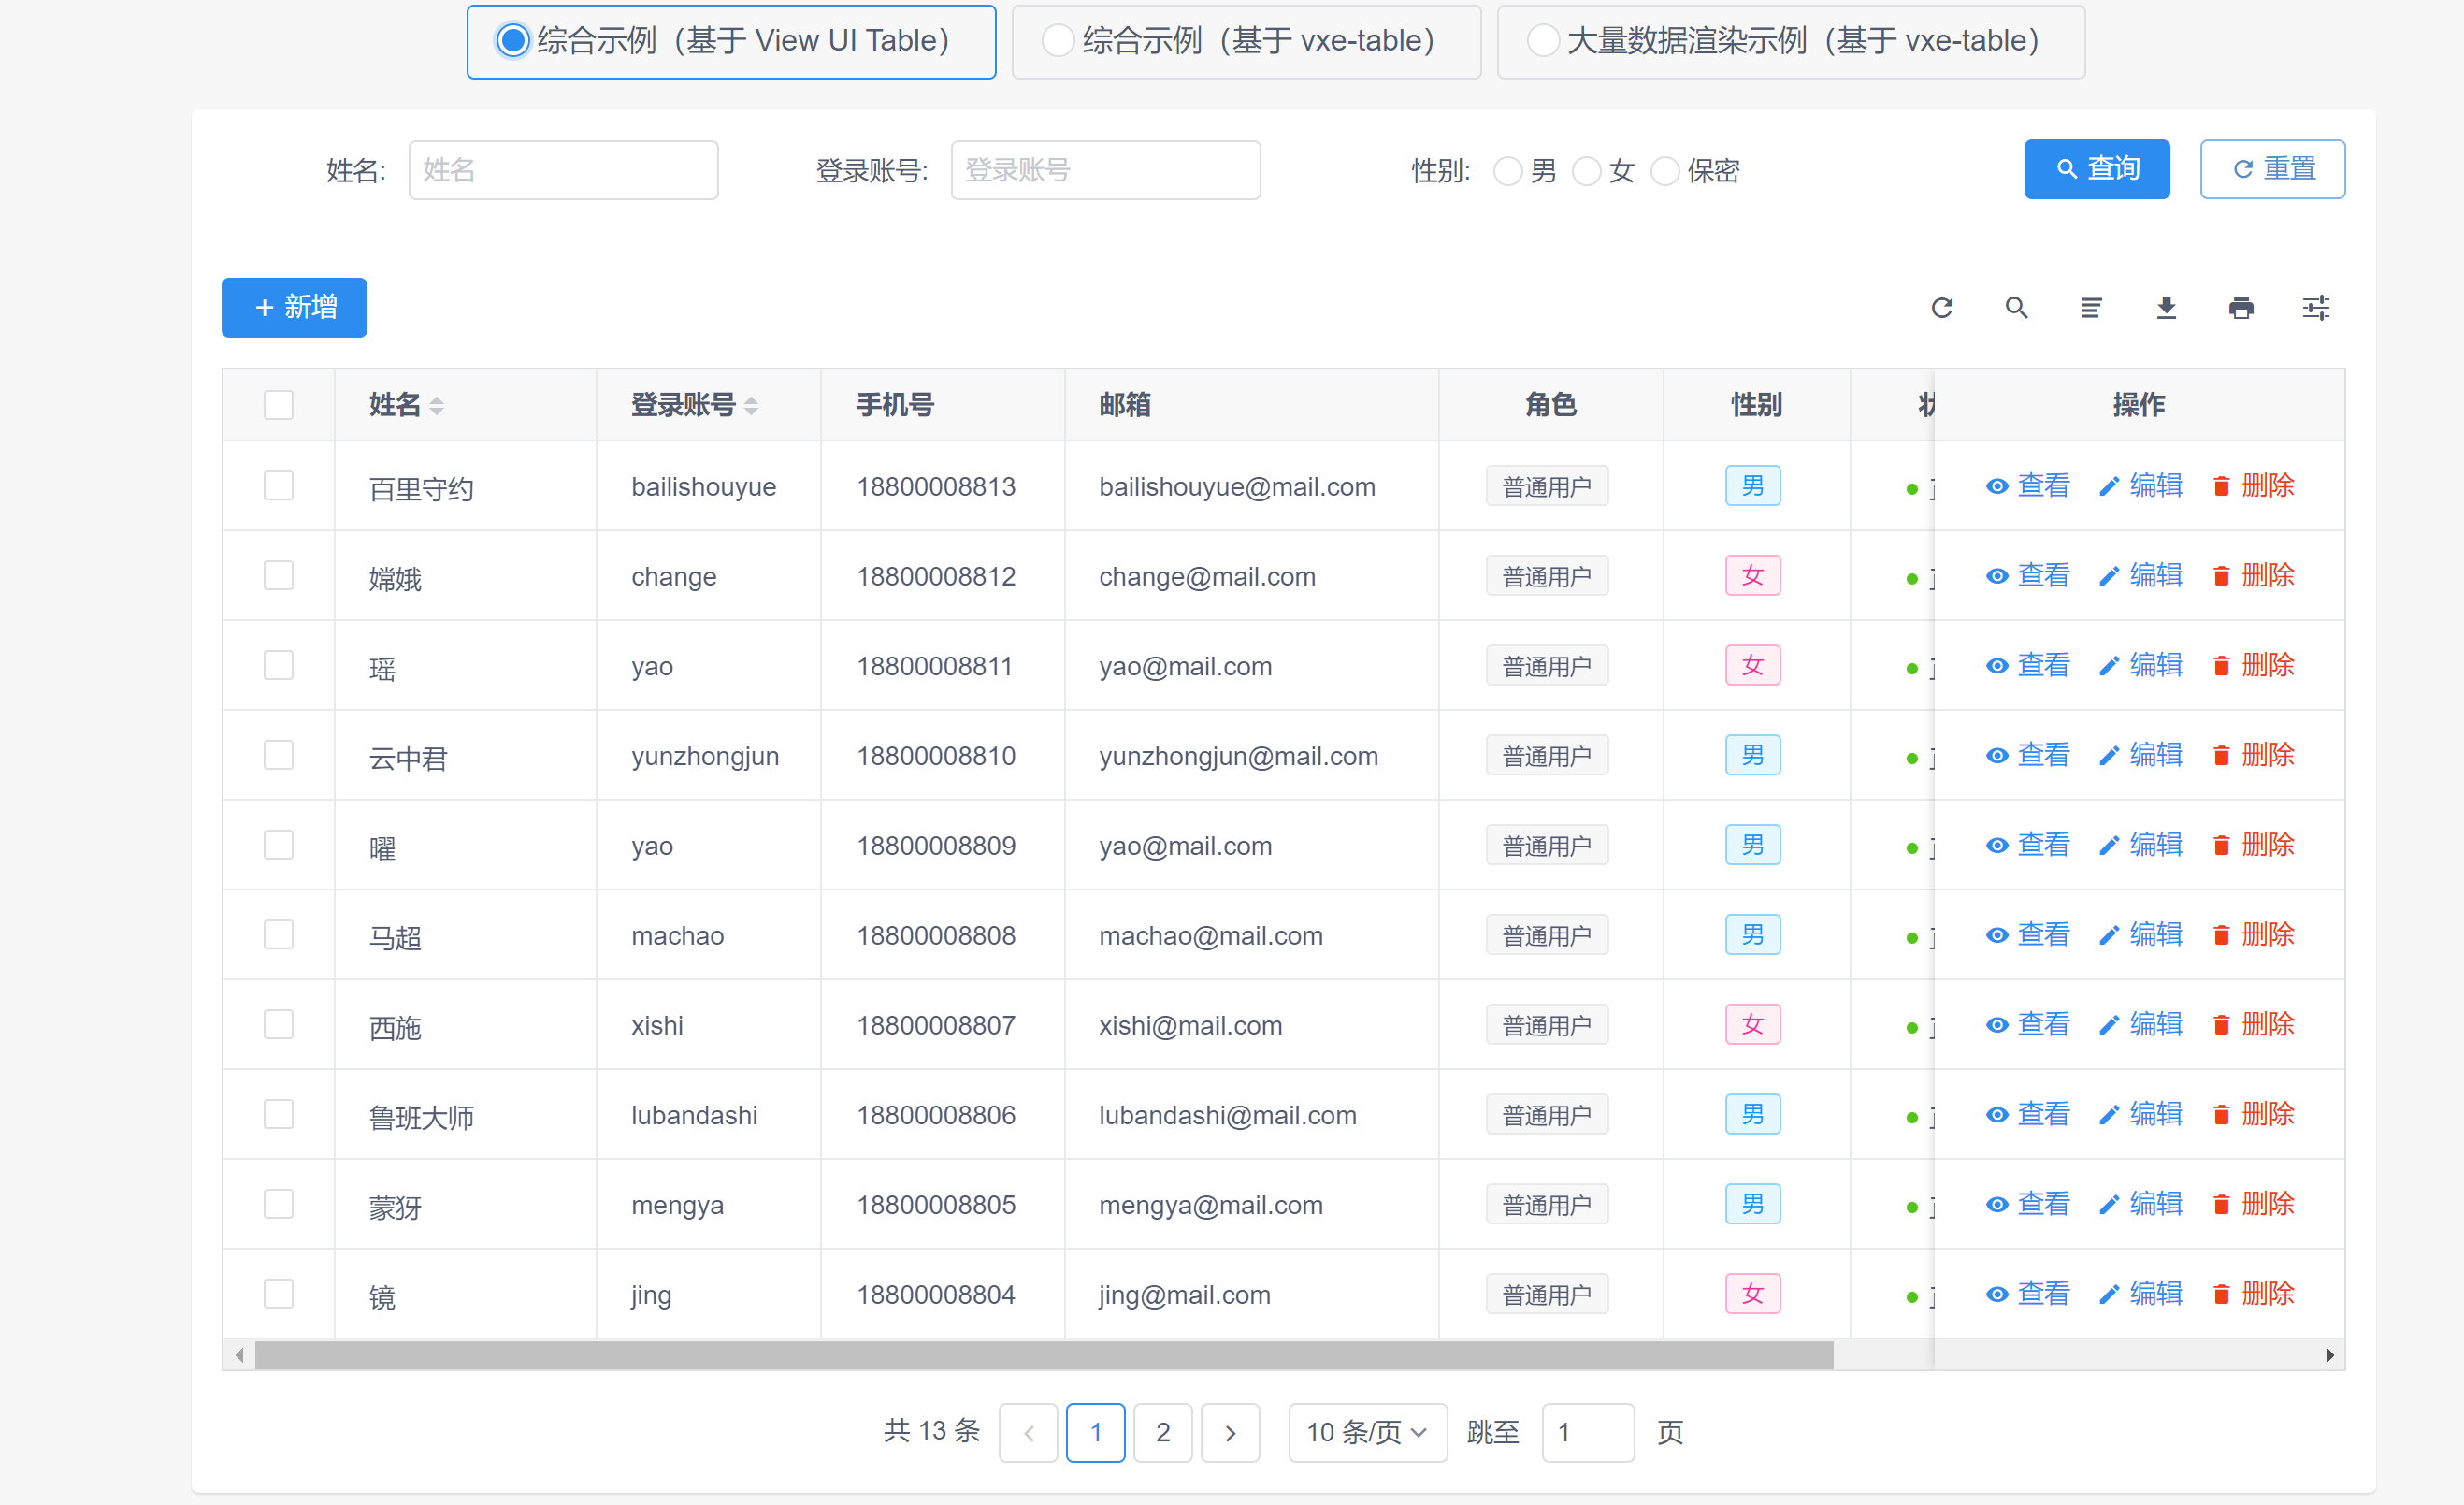Delete the 百里守约 row
Image resolution: width=2464 pixels, height=1505 pixels.
pyautogui.click(x=2253, y=486)
